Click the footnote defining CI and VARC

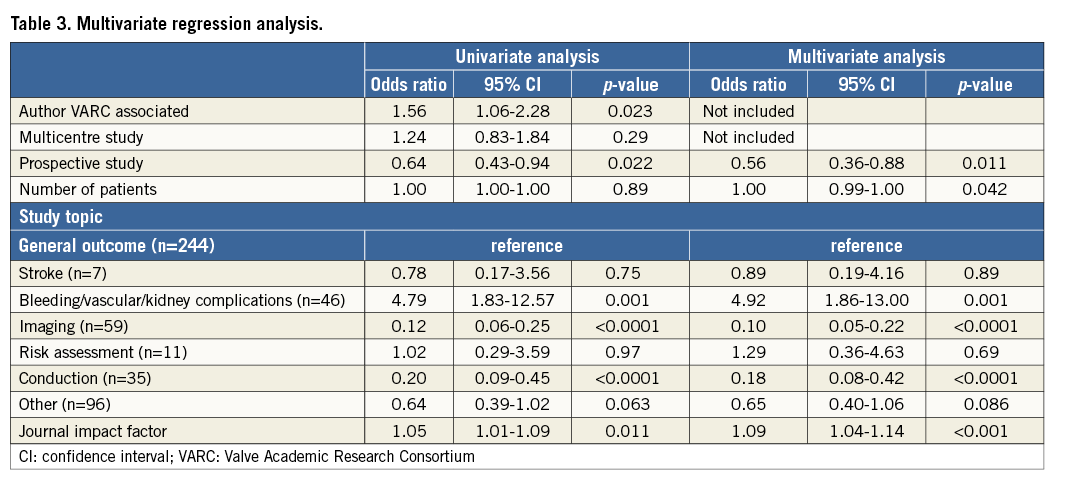click(246, 456)
